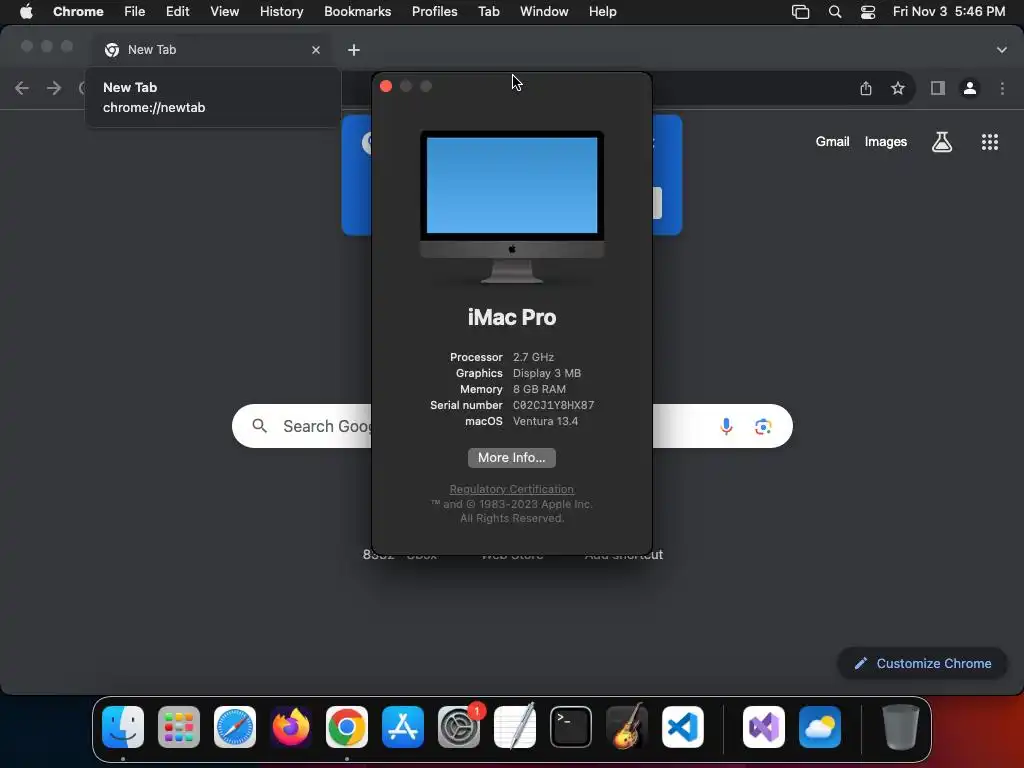Open the File menu
The image size is (1024, 768).
coord(135,12)
